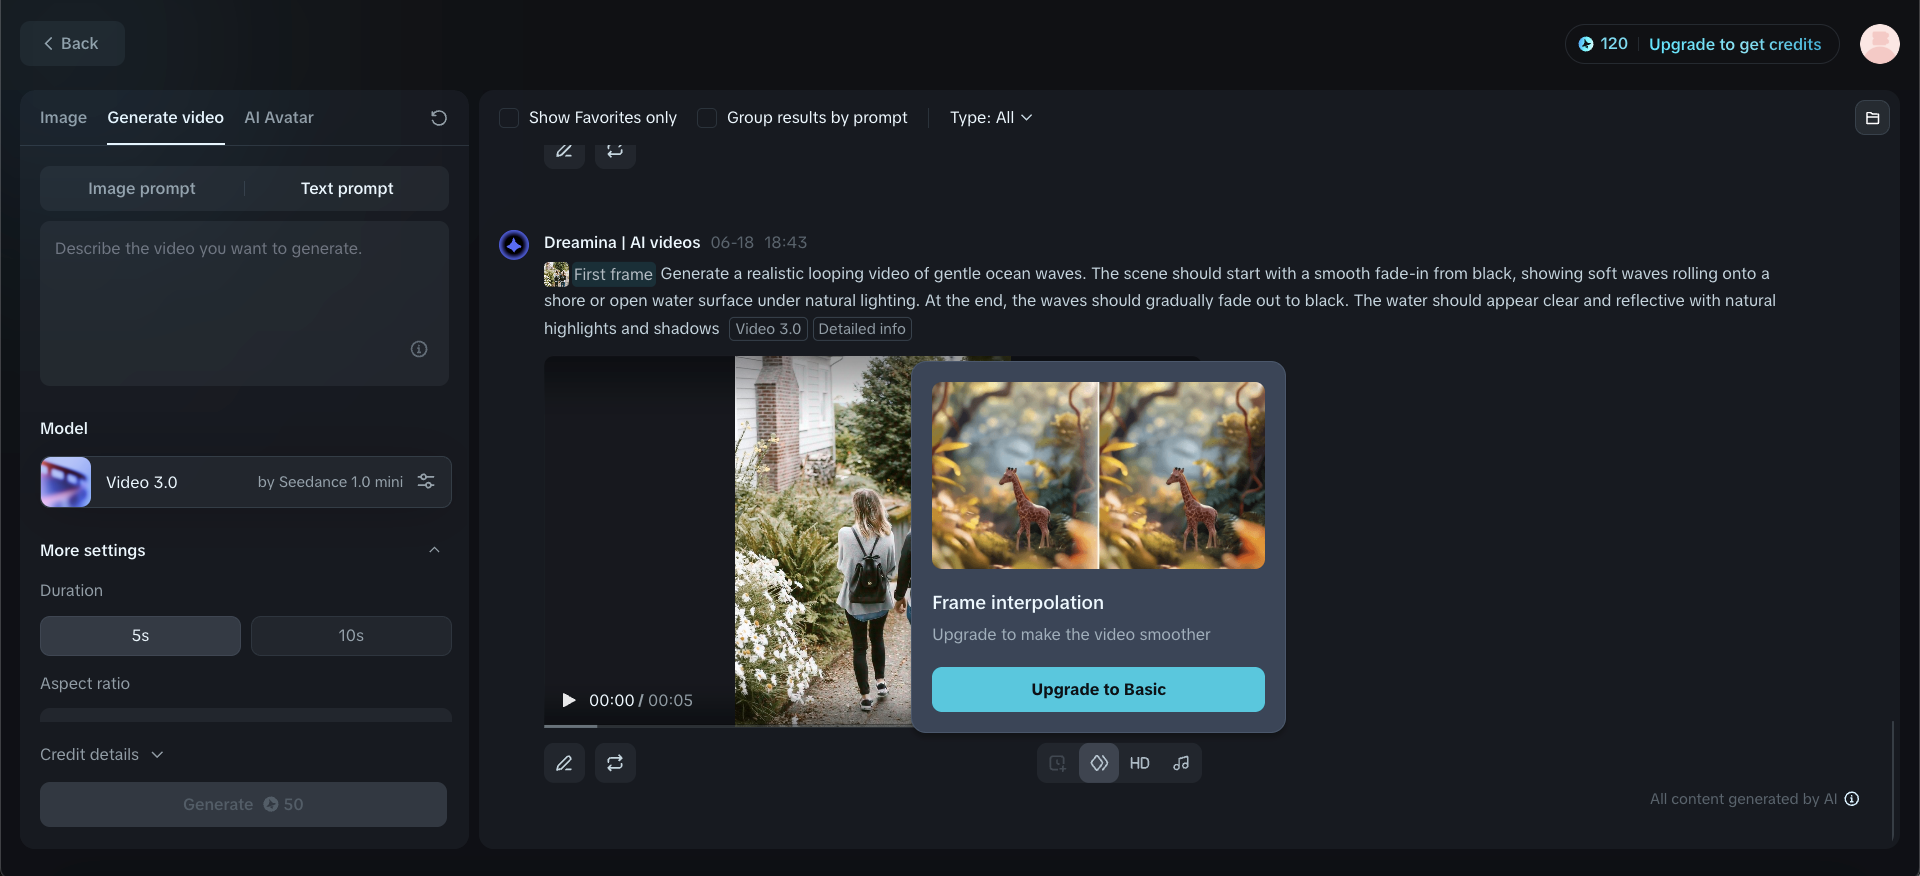Click the info icon inside the prompt box
Viewport: 1920px width, 876px height.
419,349
